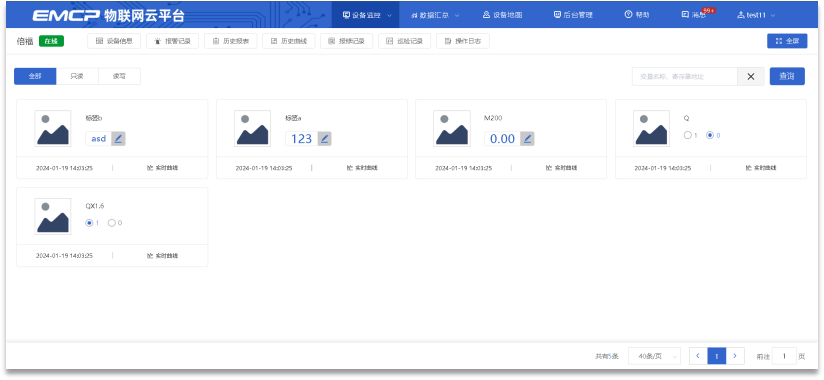
Task: Select radio option 1 in the Q card
Action: (687, 135)
